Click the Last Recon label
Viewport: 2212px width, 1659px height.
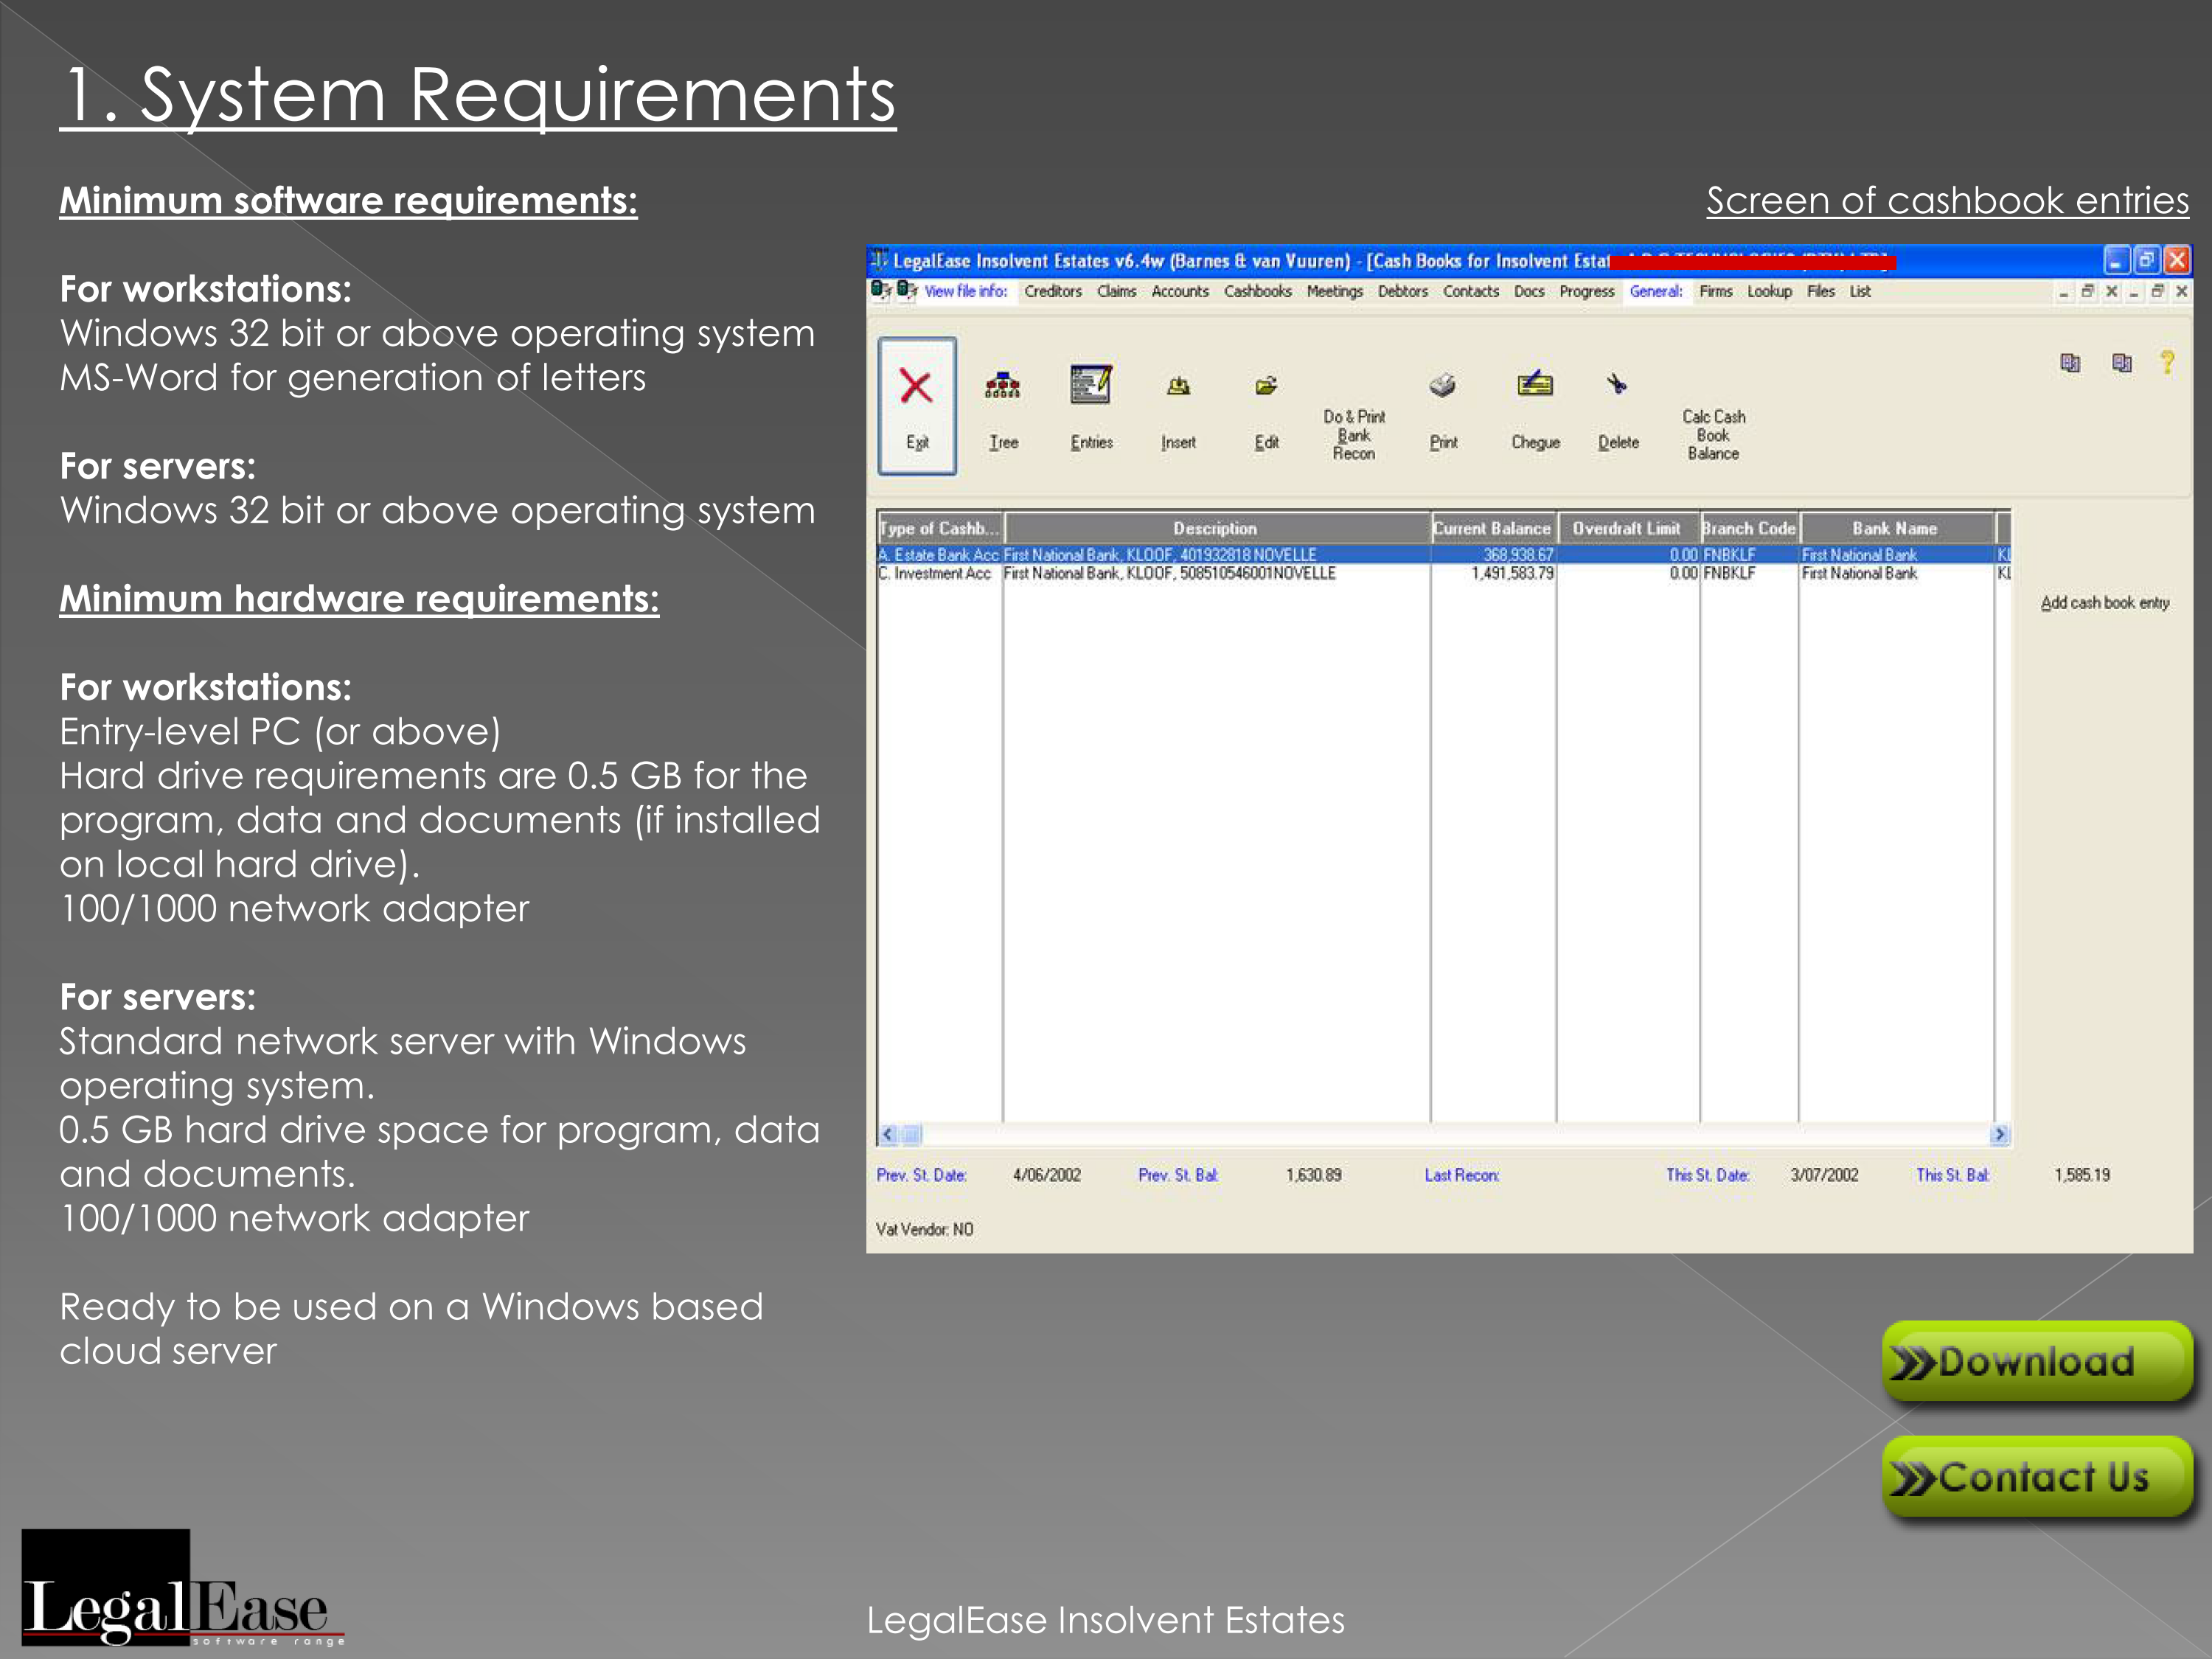[1461, 1175]
